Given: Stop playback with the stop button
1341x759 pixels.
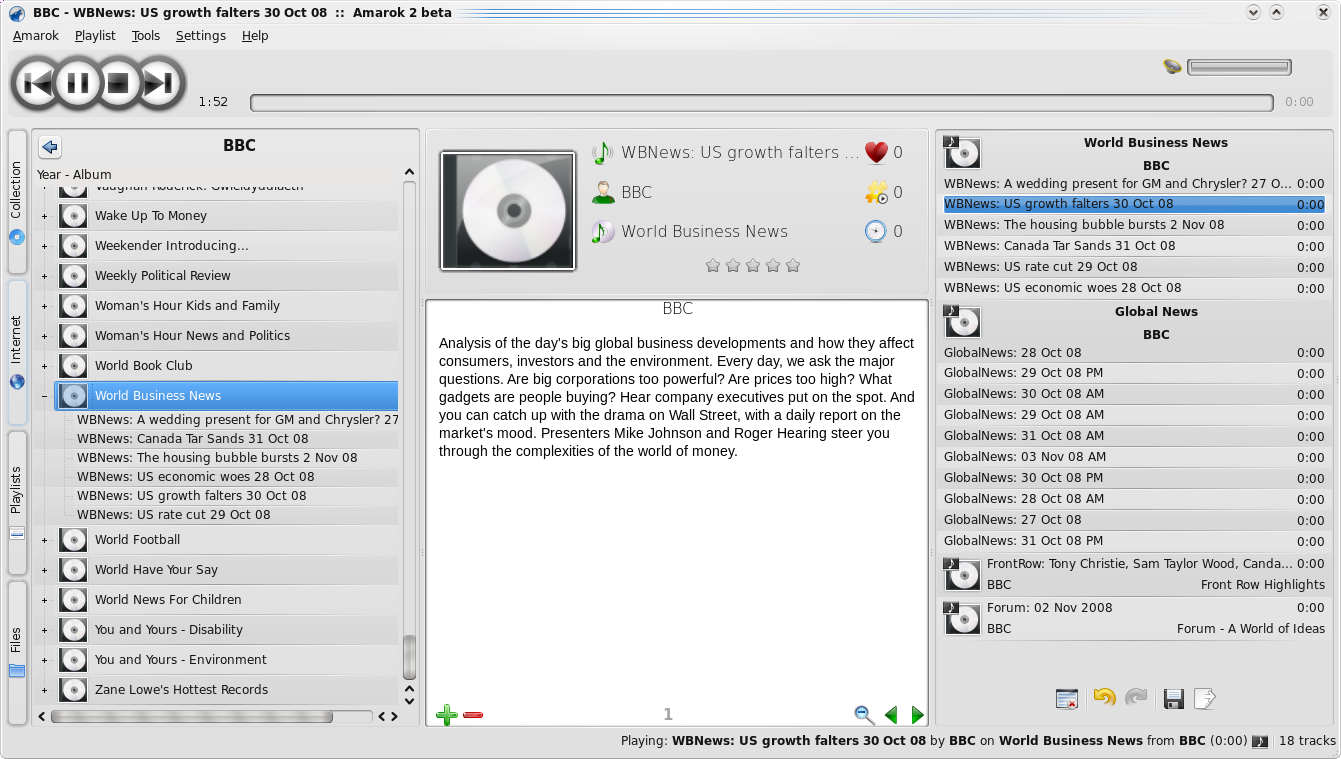Looking at the screenshot, I should [x=119, y=83].
